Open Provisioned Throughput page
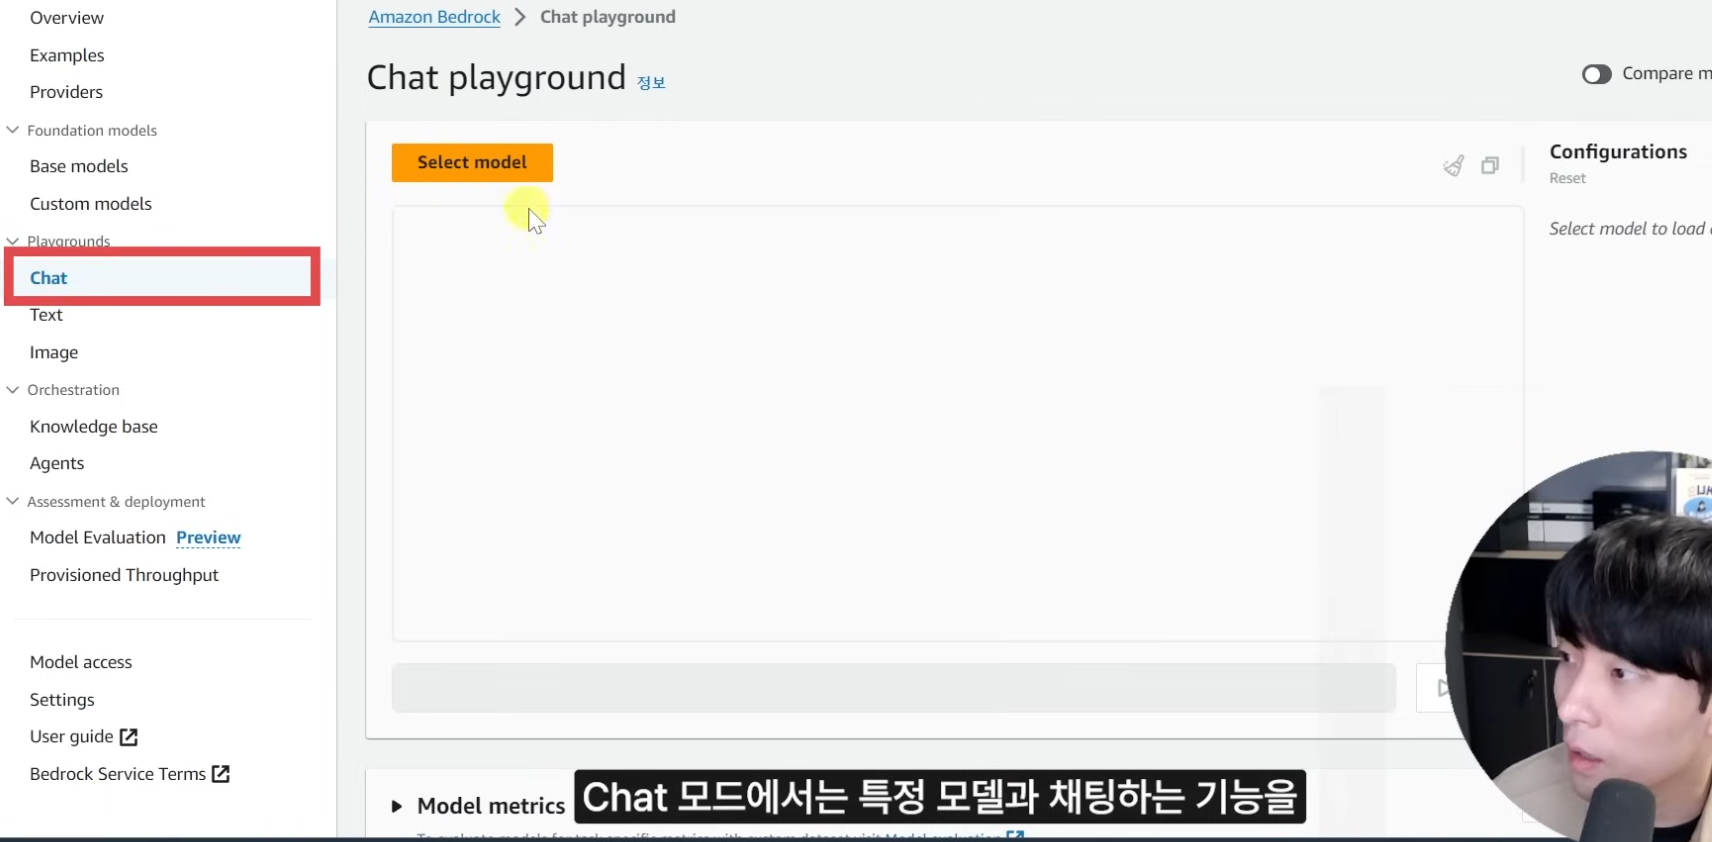Viewport: 1712px width, 842px height. tap(124, 575)
